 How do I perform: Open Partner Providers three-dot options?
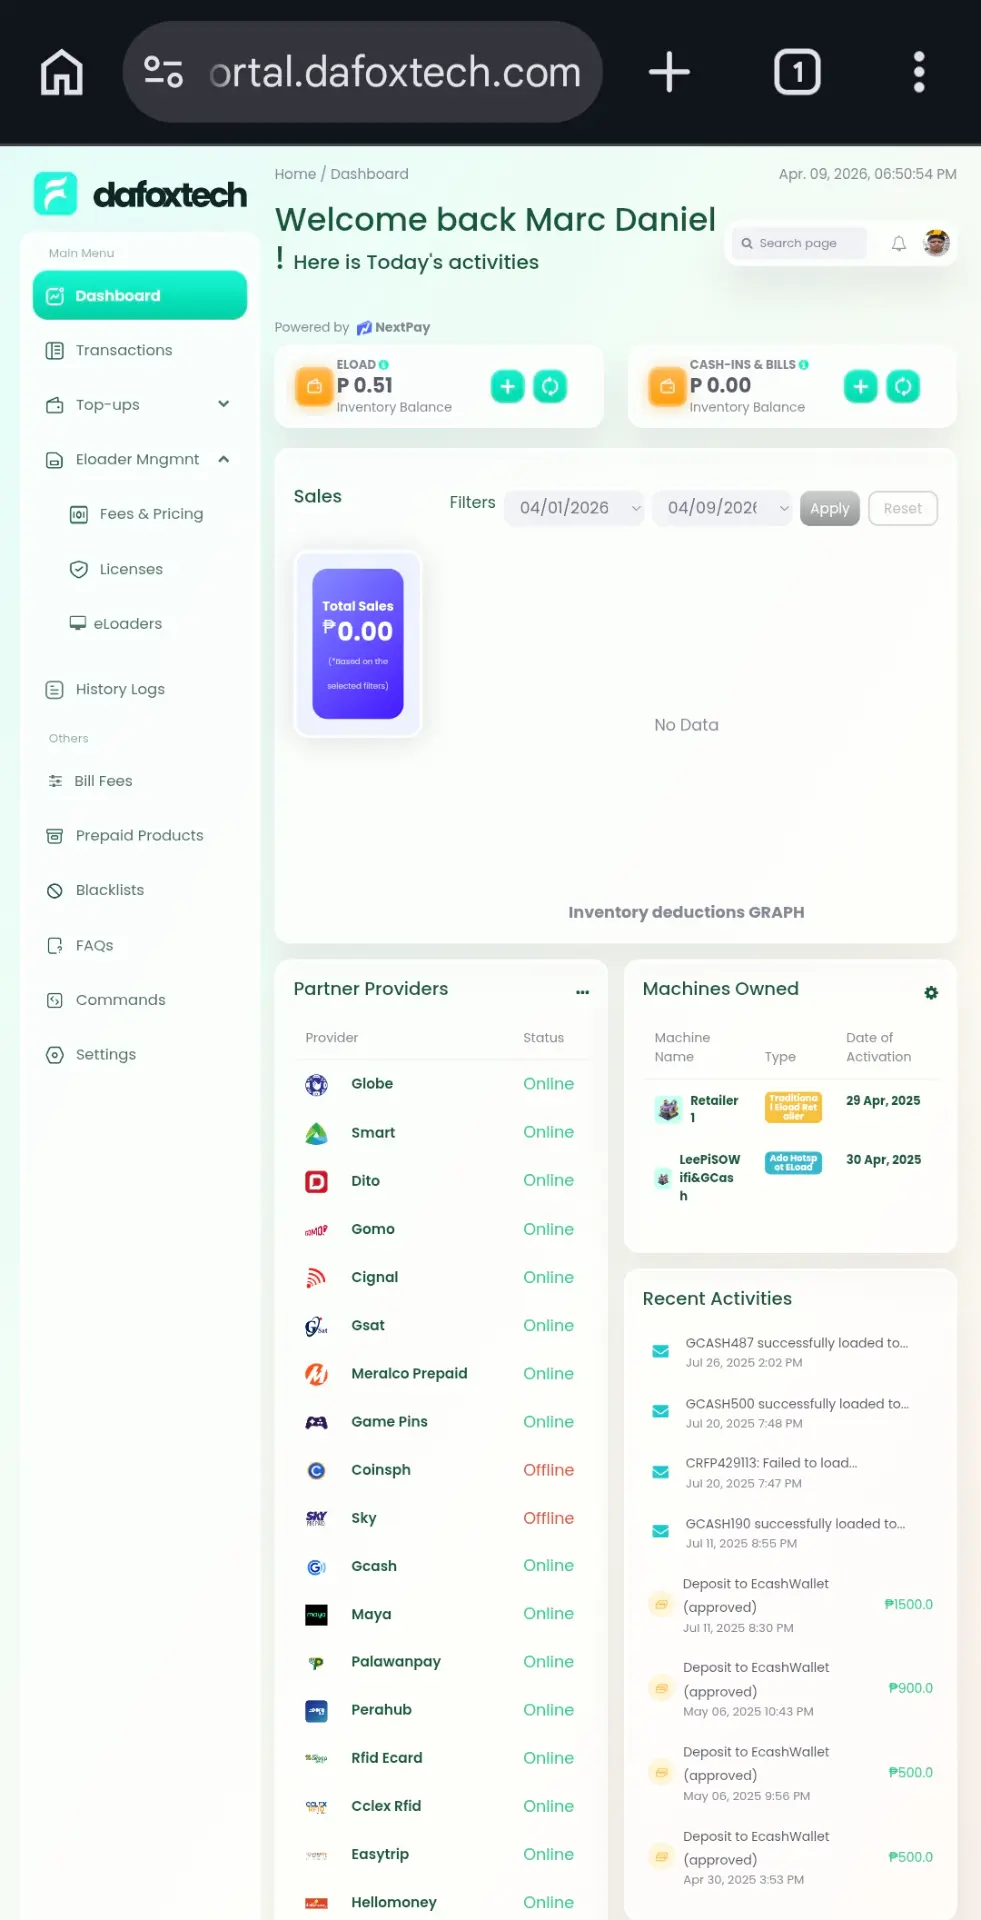tap(583, 992)
